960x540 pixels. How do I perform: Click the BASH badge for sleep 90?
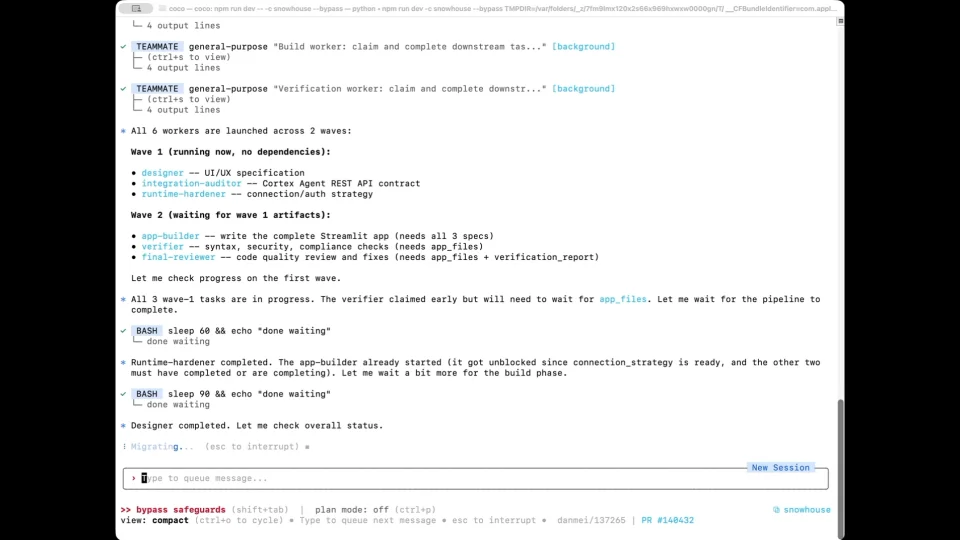[x=146, y=394]
